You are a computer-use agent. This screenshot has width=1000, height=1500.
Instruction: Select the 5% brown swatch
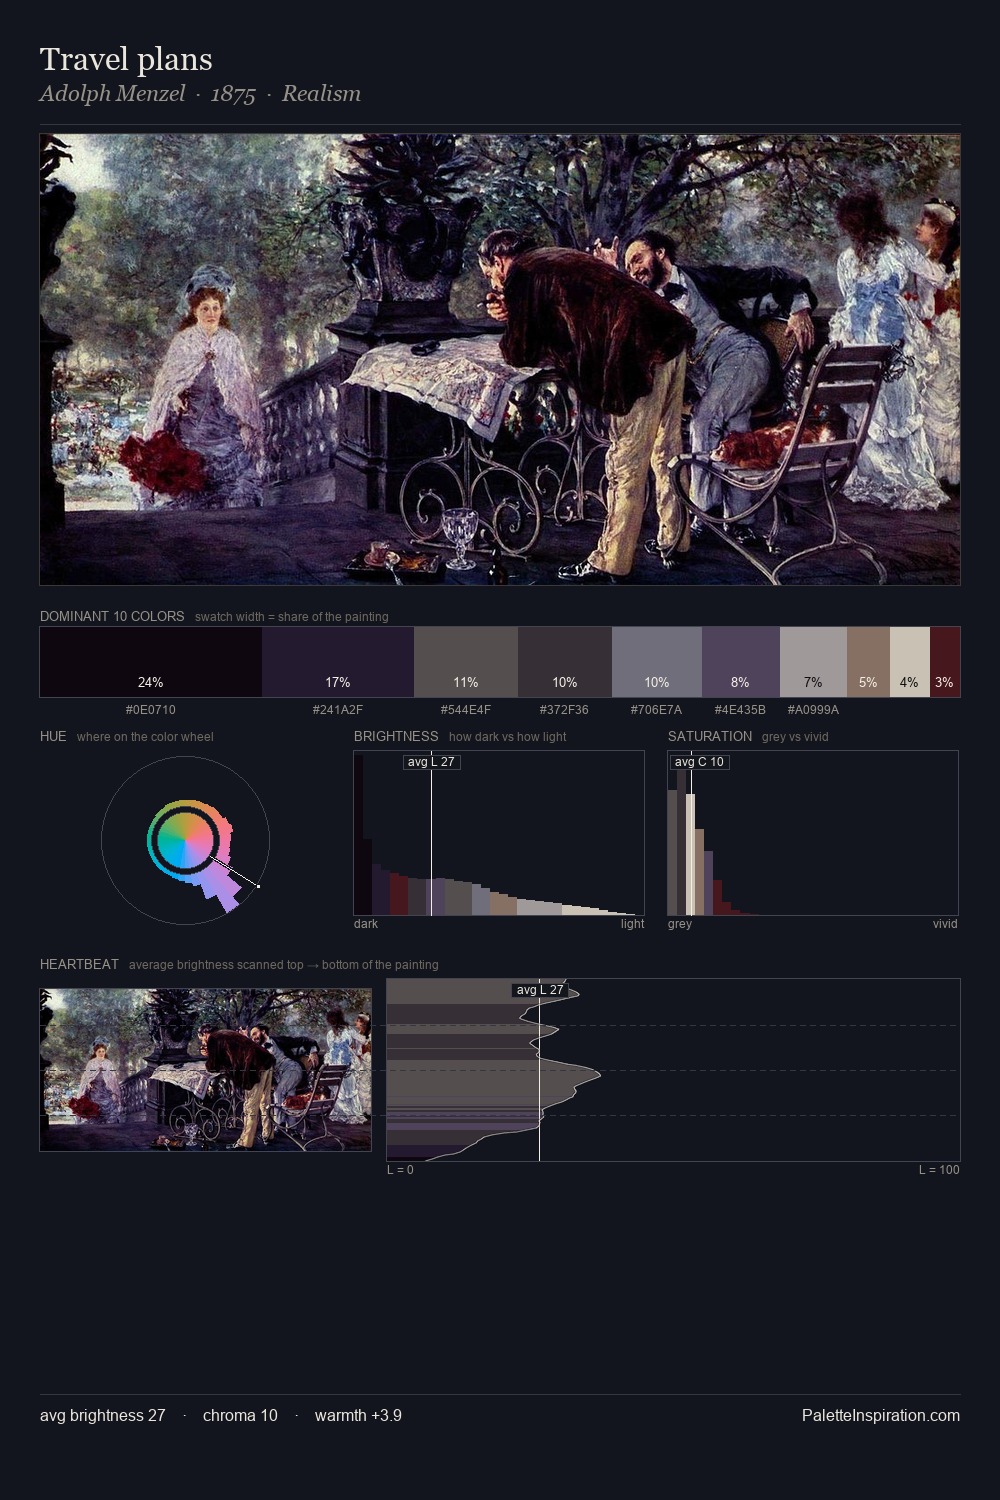pos(868,662)
